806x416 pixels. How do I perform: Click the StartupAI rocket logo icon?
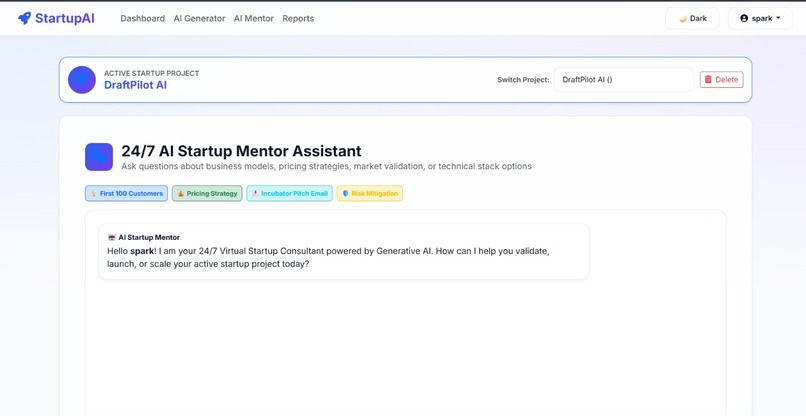[x=24, y=19]
